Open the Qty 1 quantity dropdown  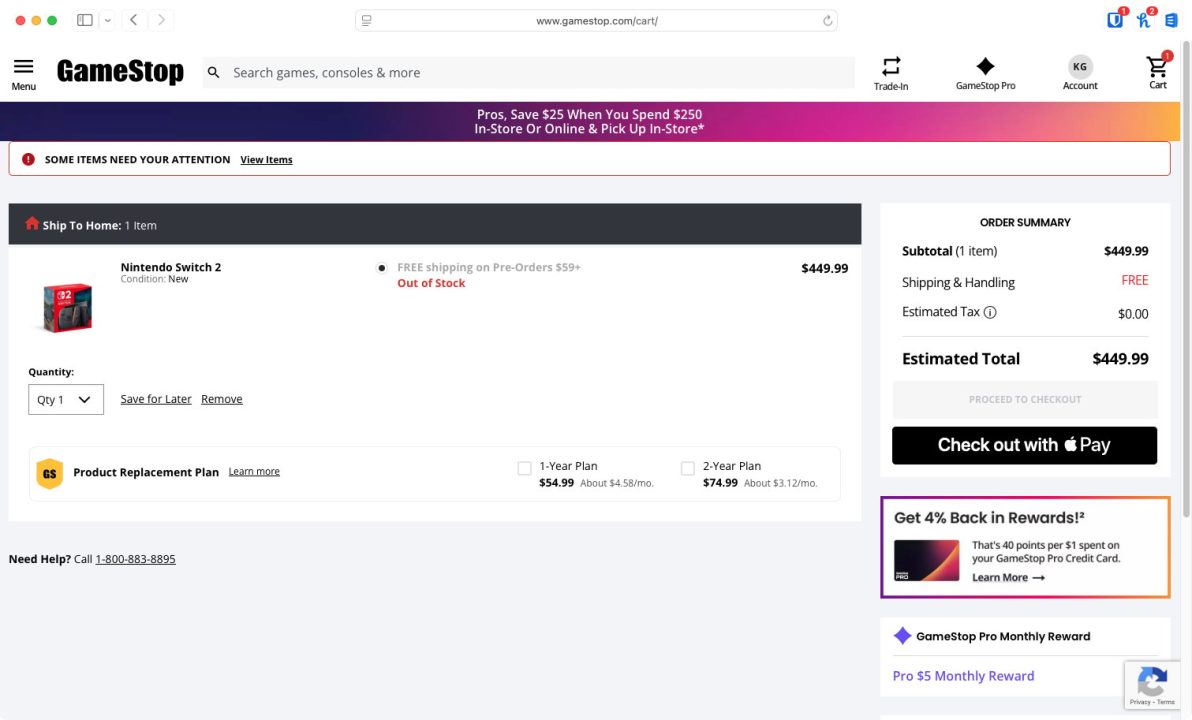[65, 399]
